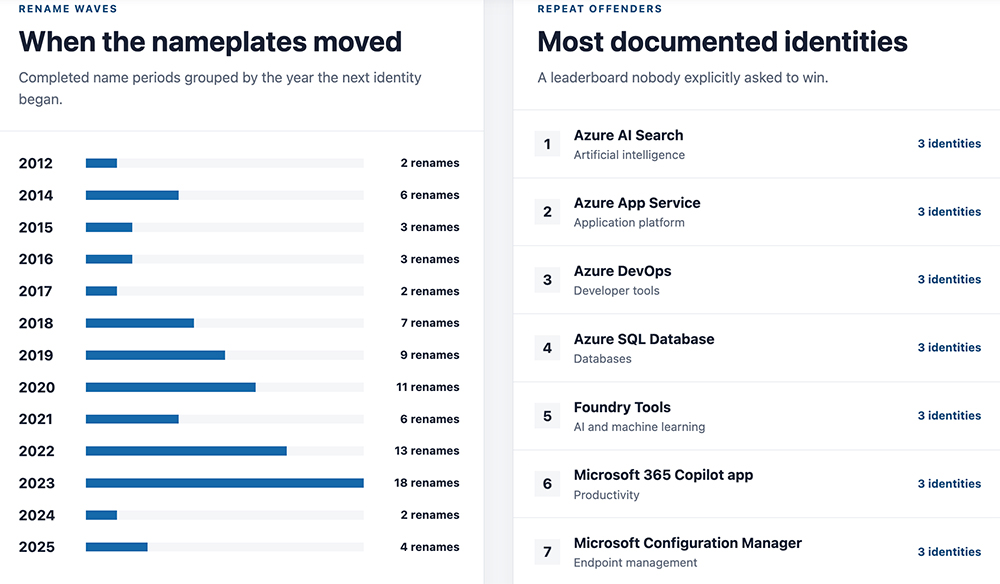
Task: Click '3 identities' for Azure DevOps
Action: pyautogui.click(x=949, y=279)
